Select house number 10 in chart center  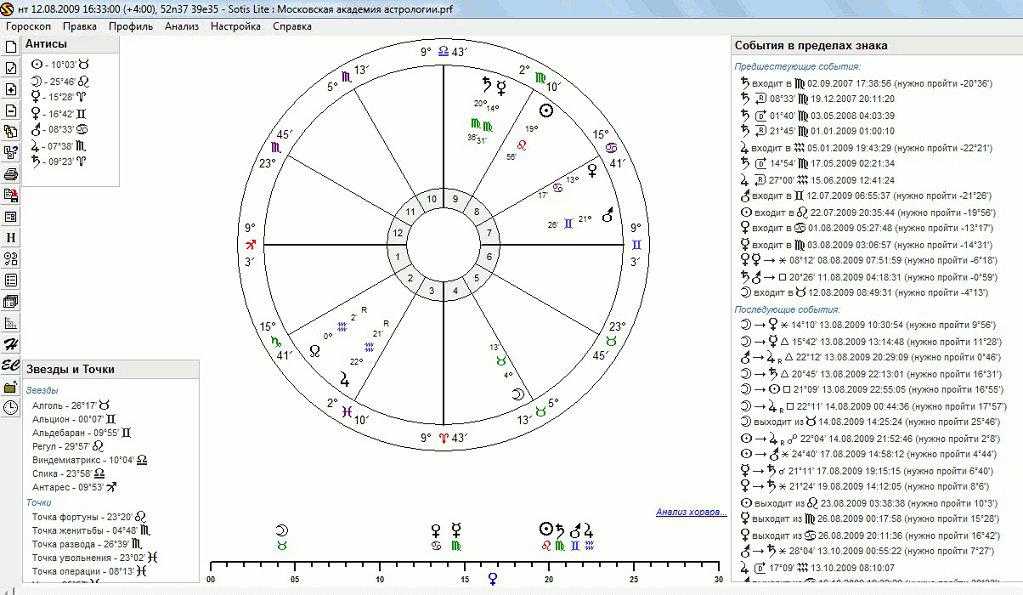pyautogui.click(x=432, y=199)
